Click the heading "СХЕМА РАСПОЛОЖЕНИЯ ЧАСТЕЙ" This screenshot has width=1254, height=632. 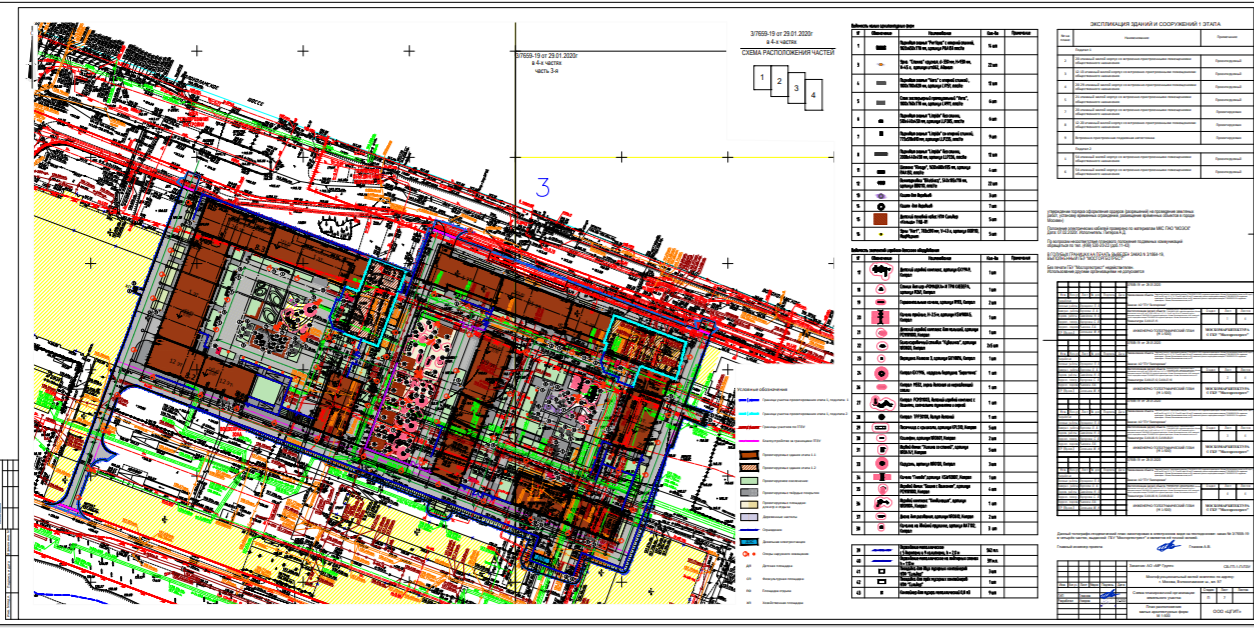coord(788,53)
